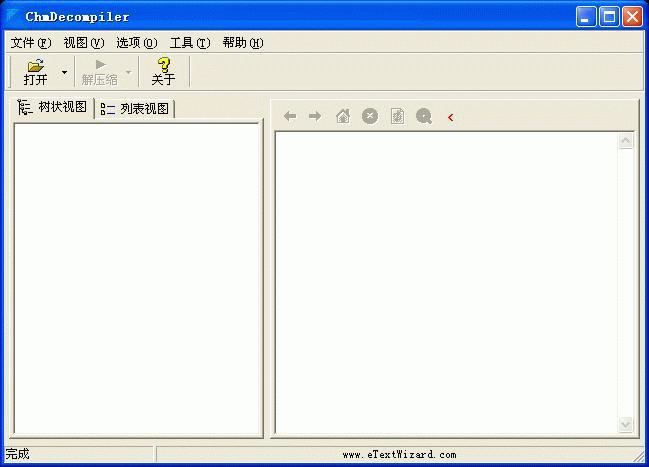This screenshot has height=467, width=649.
Task: Click the document page icon in viewer toolbar
Action: pos(397,117)
